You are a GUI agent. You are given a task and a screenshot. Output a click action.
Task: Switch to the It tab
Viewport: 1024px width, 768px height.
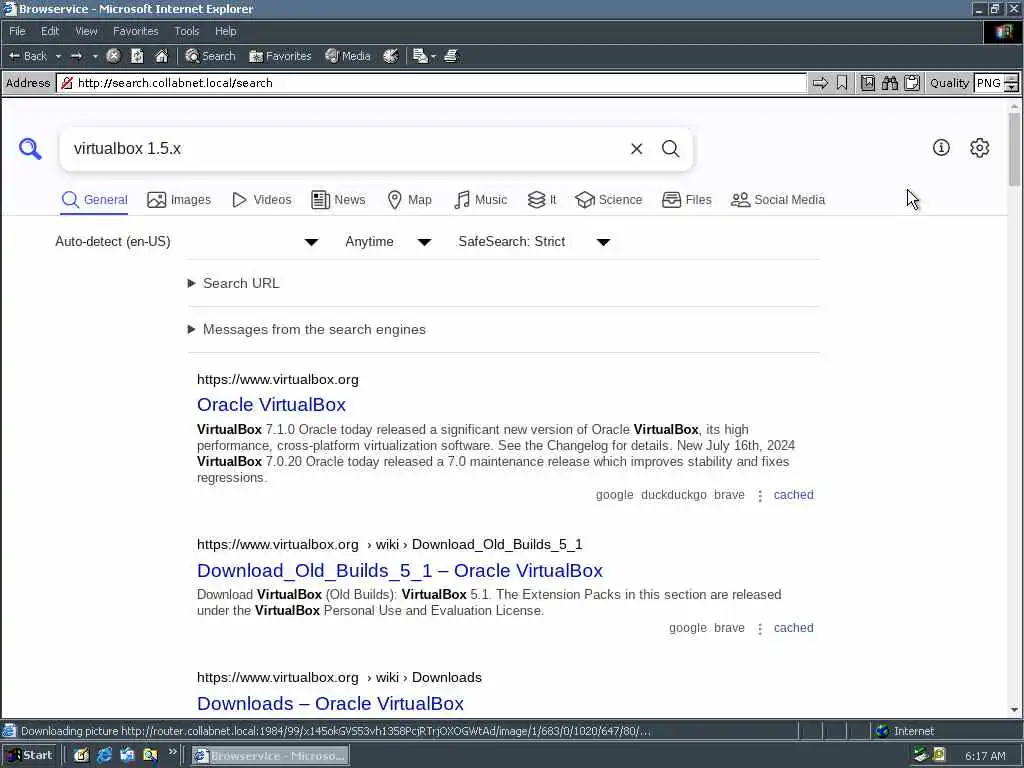coord(542,200)
